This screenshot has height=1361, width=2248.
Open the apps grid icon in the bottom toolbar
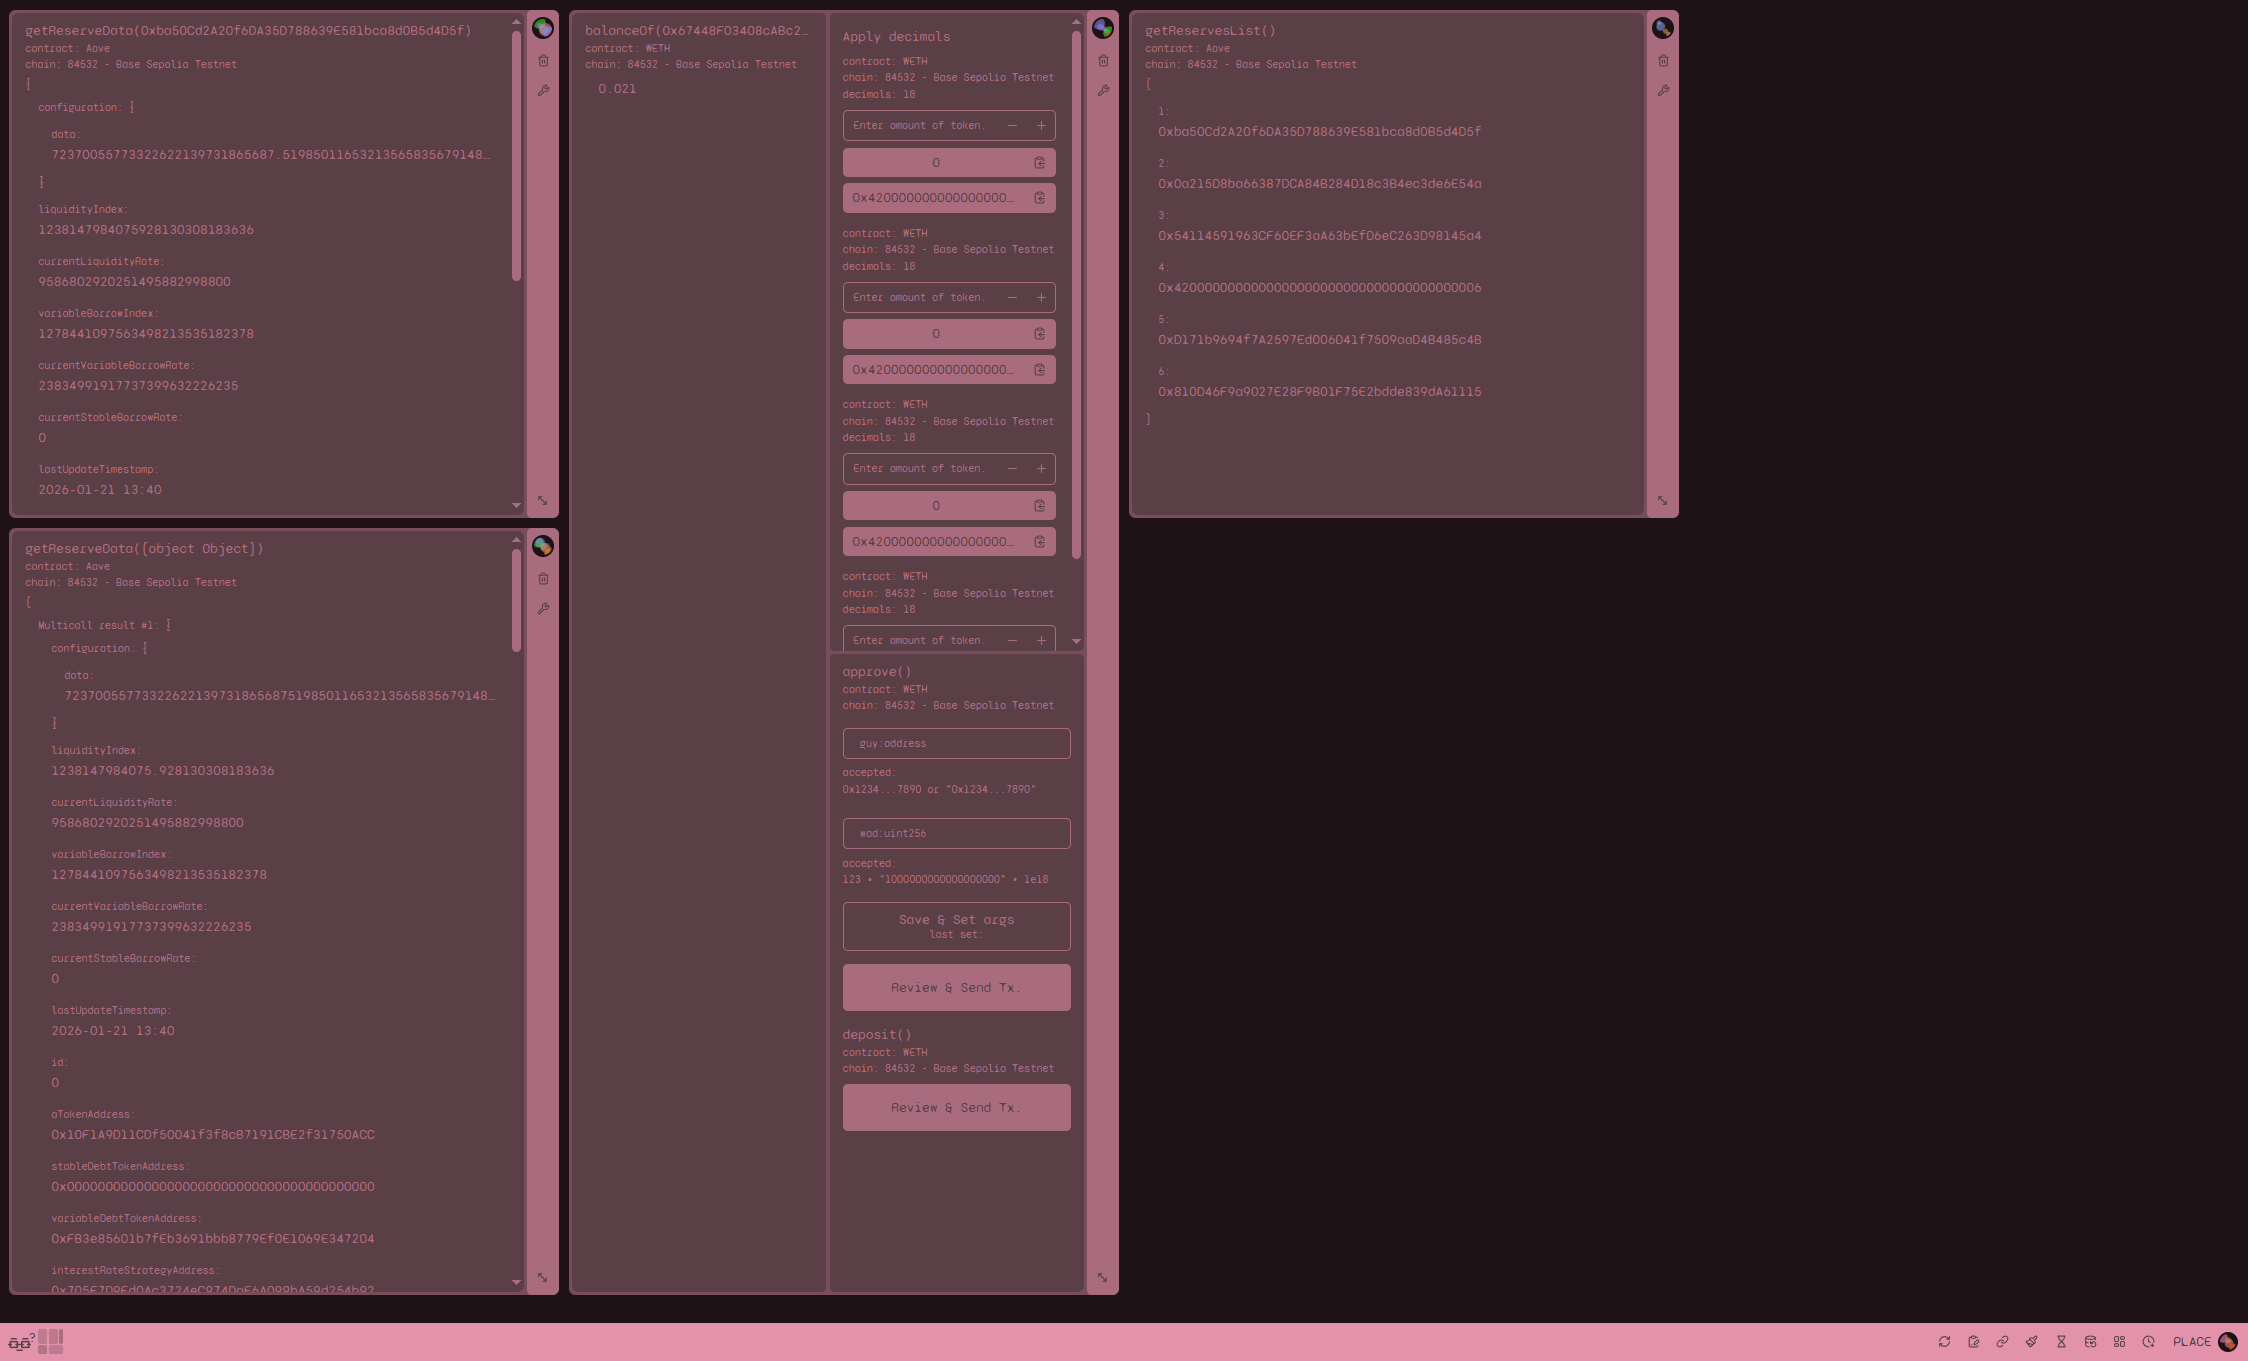pos(2119,1341)
